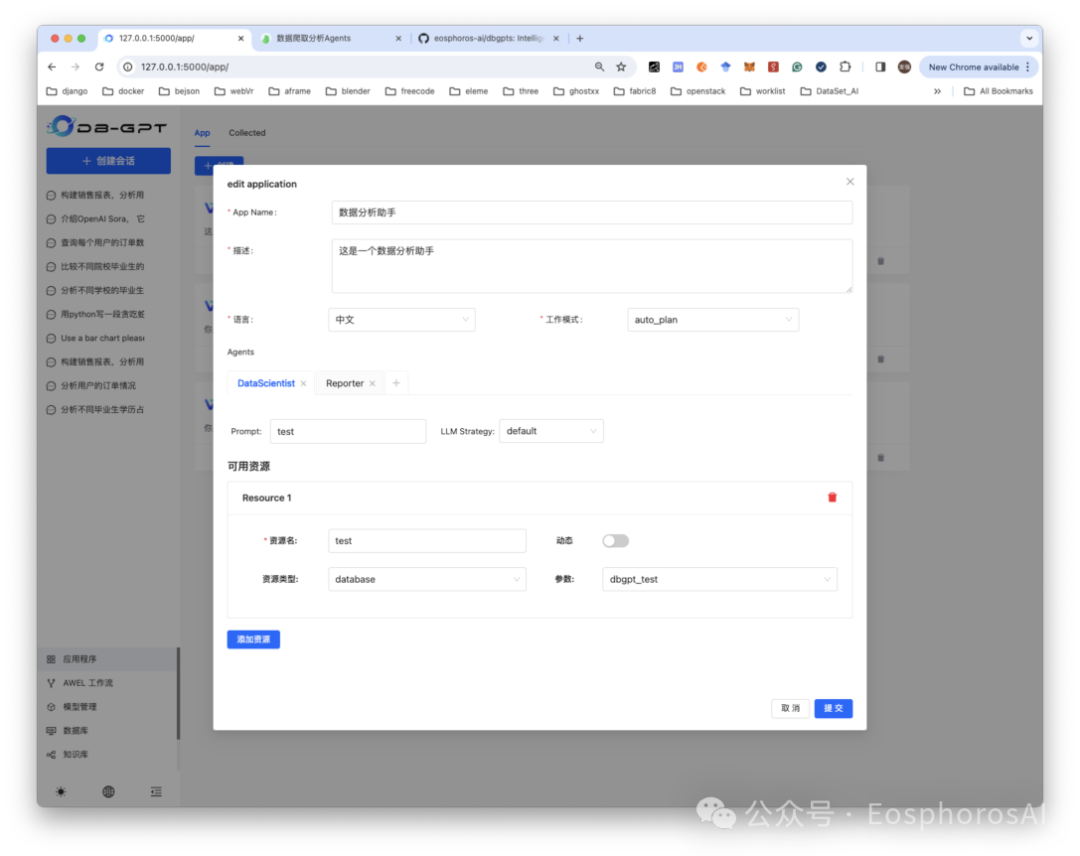Open the 语言 dropdown showing 中文
Viewport: 1080px width, 856px height.
pos(401,319)
